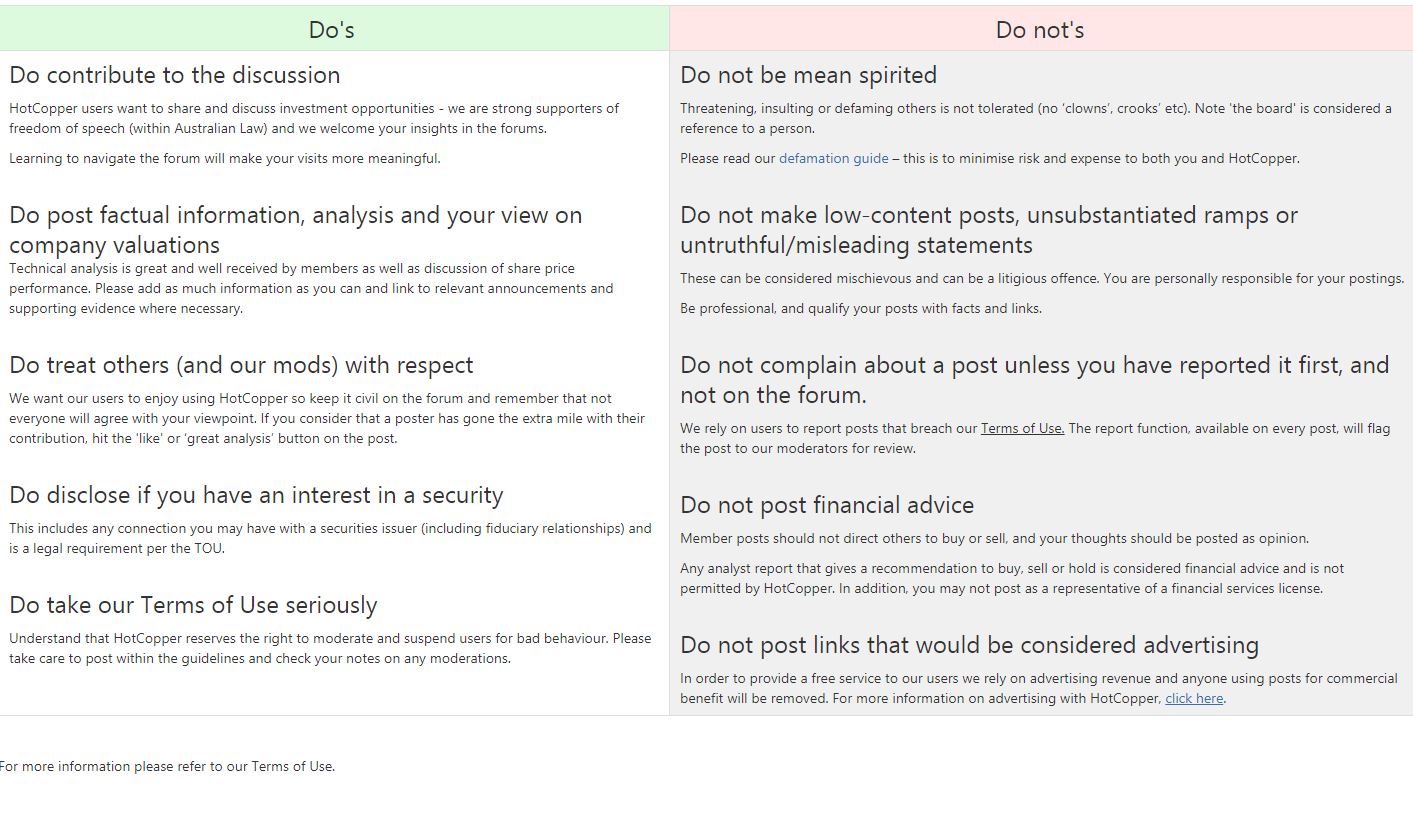Open the underlined Terms of Use link
The height and width of the screenshot is (822, 1413).
click(1022, 428)
